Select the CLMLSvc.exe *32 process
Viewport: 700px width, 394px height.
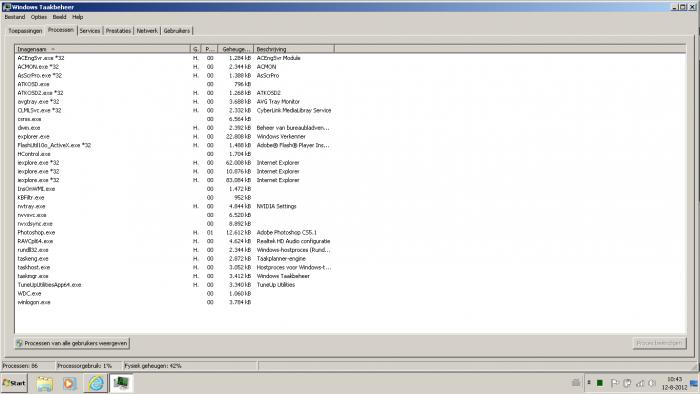pos(175,110)
